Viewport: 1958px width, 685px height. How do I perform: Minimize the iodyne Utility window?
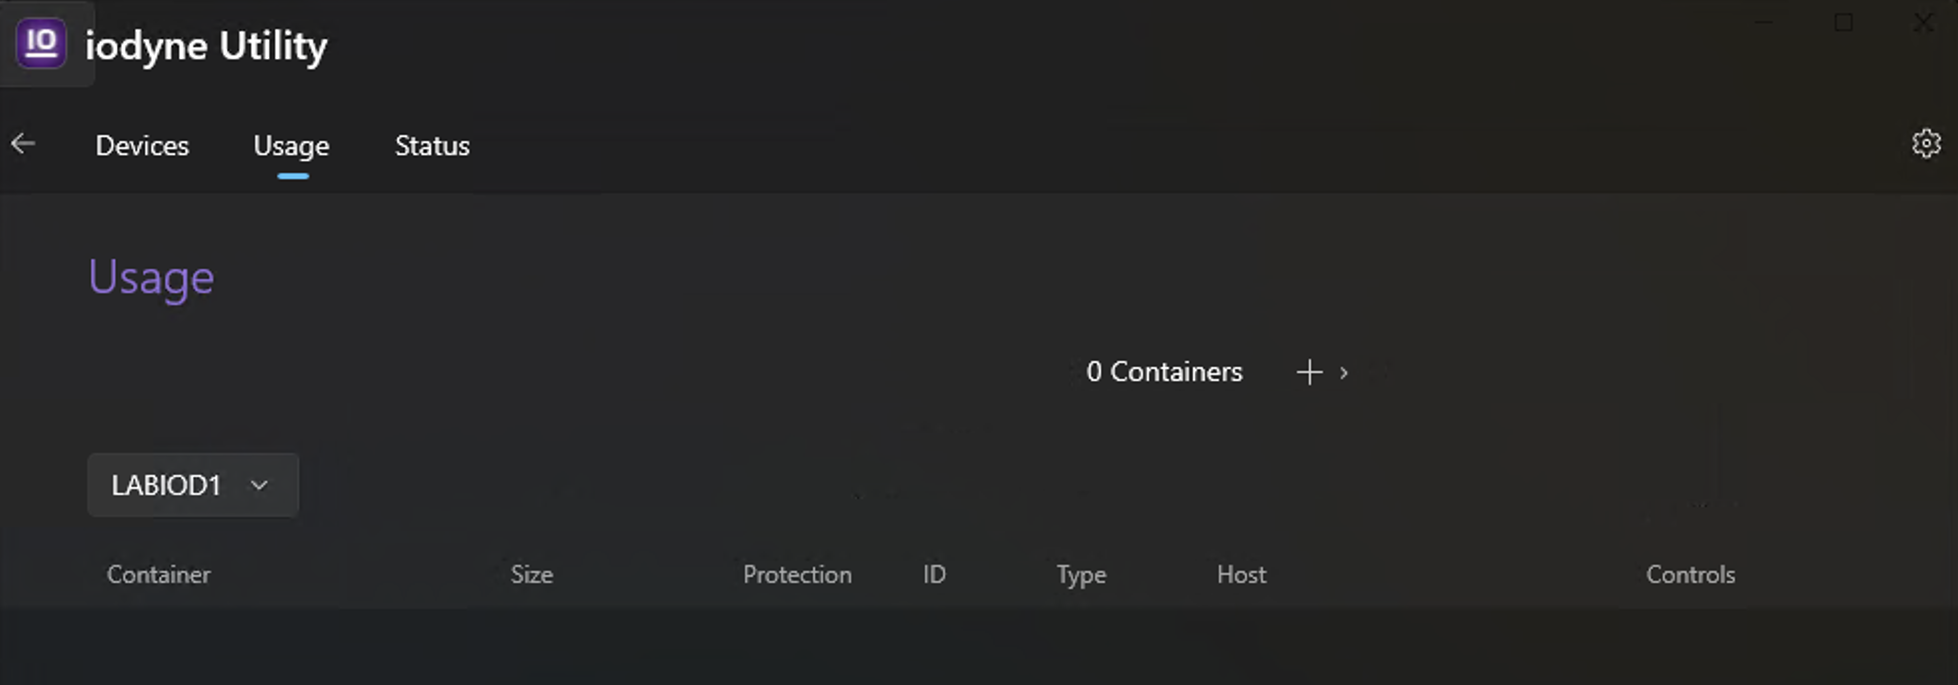point(1765,22)
